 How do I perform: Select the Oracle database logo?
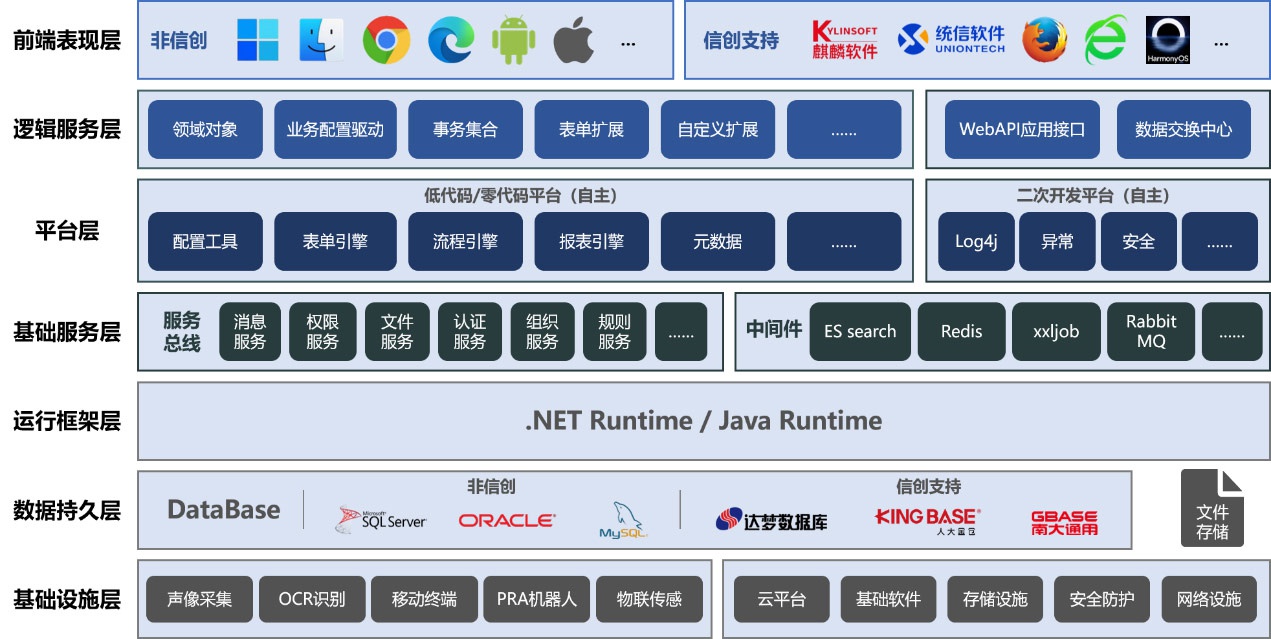(x=506, y=520)
